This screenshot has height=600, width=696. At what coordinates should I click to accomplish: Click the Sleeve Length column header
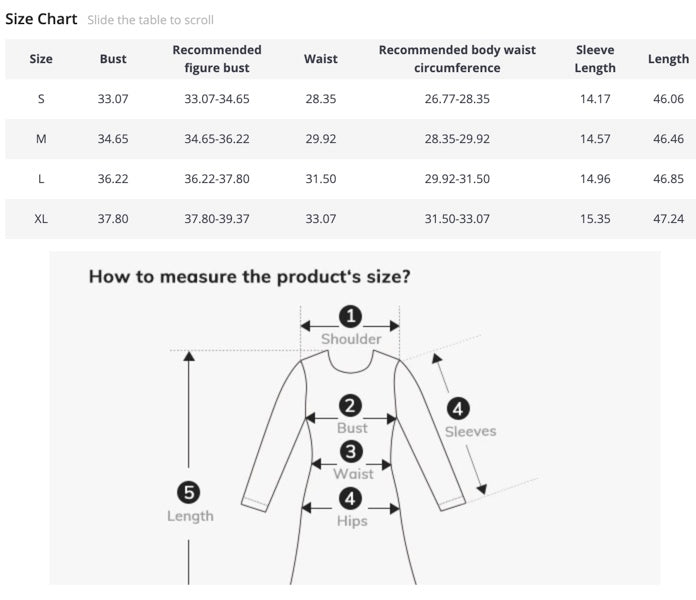point(595,59)
